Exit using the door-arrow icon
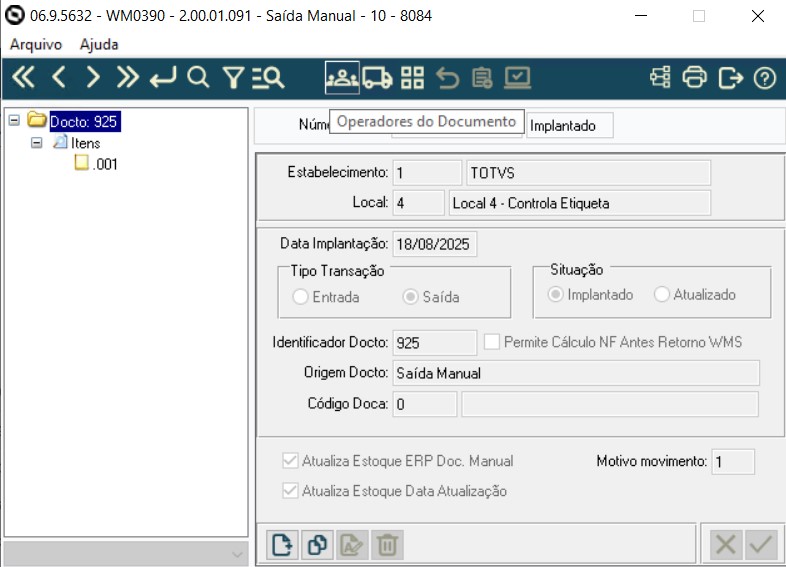786x567 pixels. pos(730,78)
